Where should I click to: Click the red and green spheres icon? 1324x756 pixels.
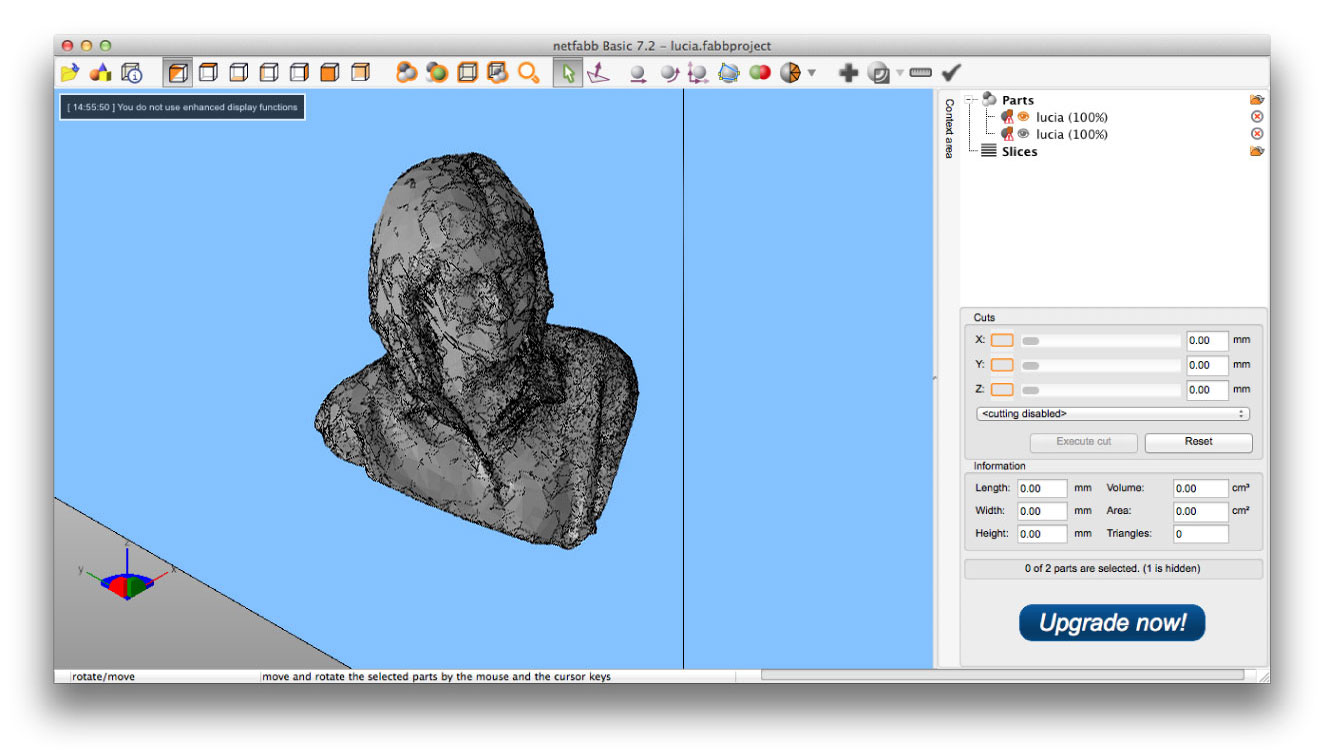tap(760, 73)
